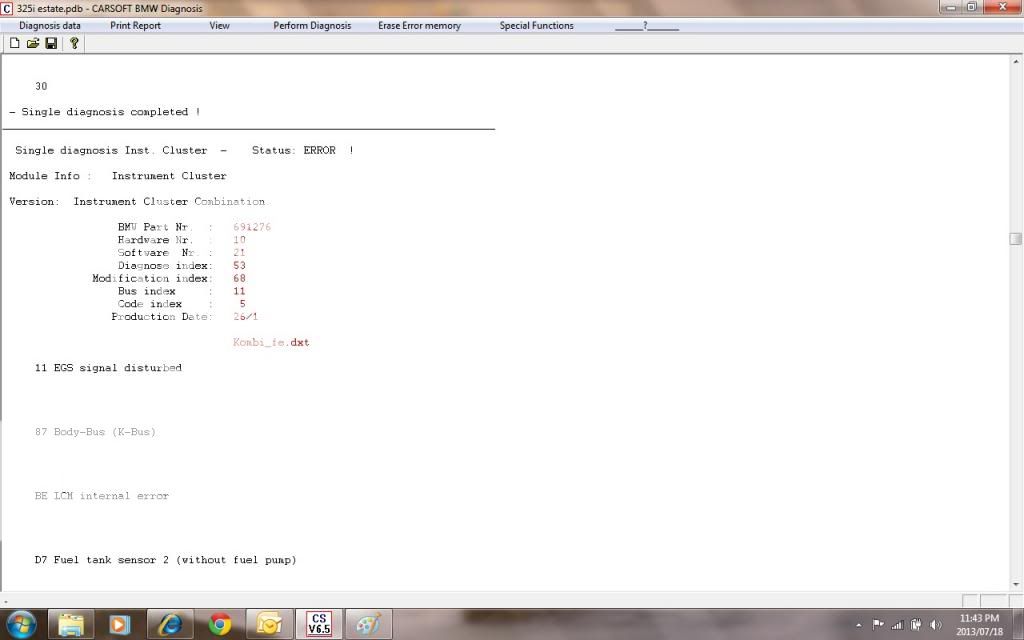1024x640 pixels.
Task: Open the Erase Error memory menu
Action: 419,26
